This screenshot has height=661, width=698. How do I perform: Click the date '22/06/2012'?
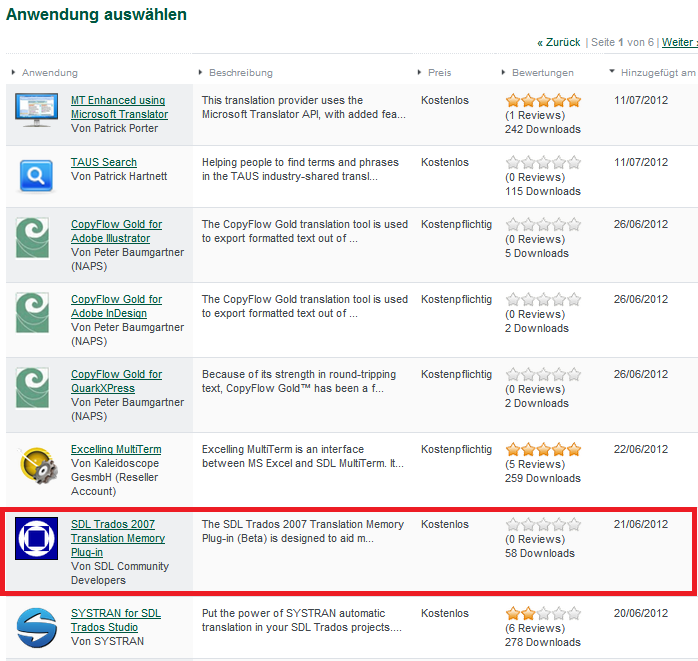641,449
